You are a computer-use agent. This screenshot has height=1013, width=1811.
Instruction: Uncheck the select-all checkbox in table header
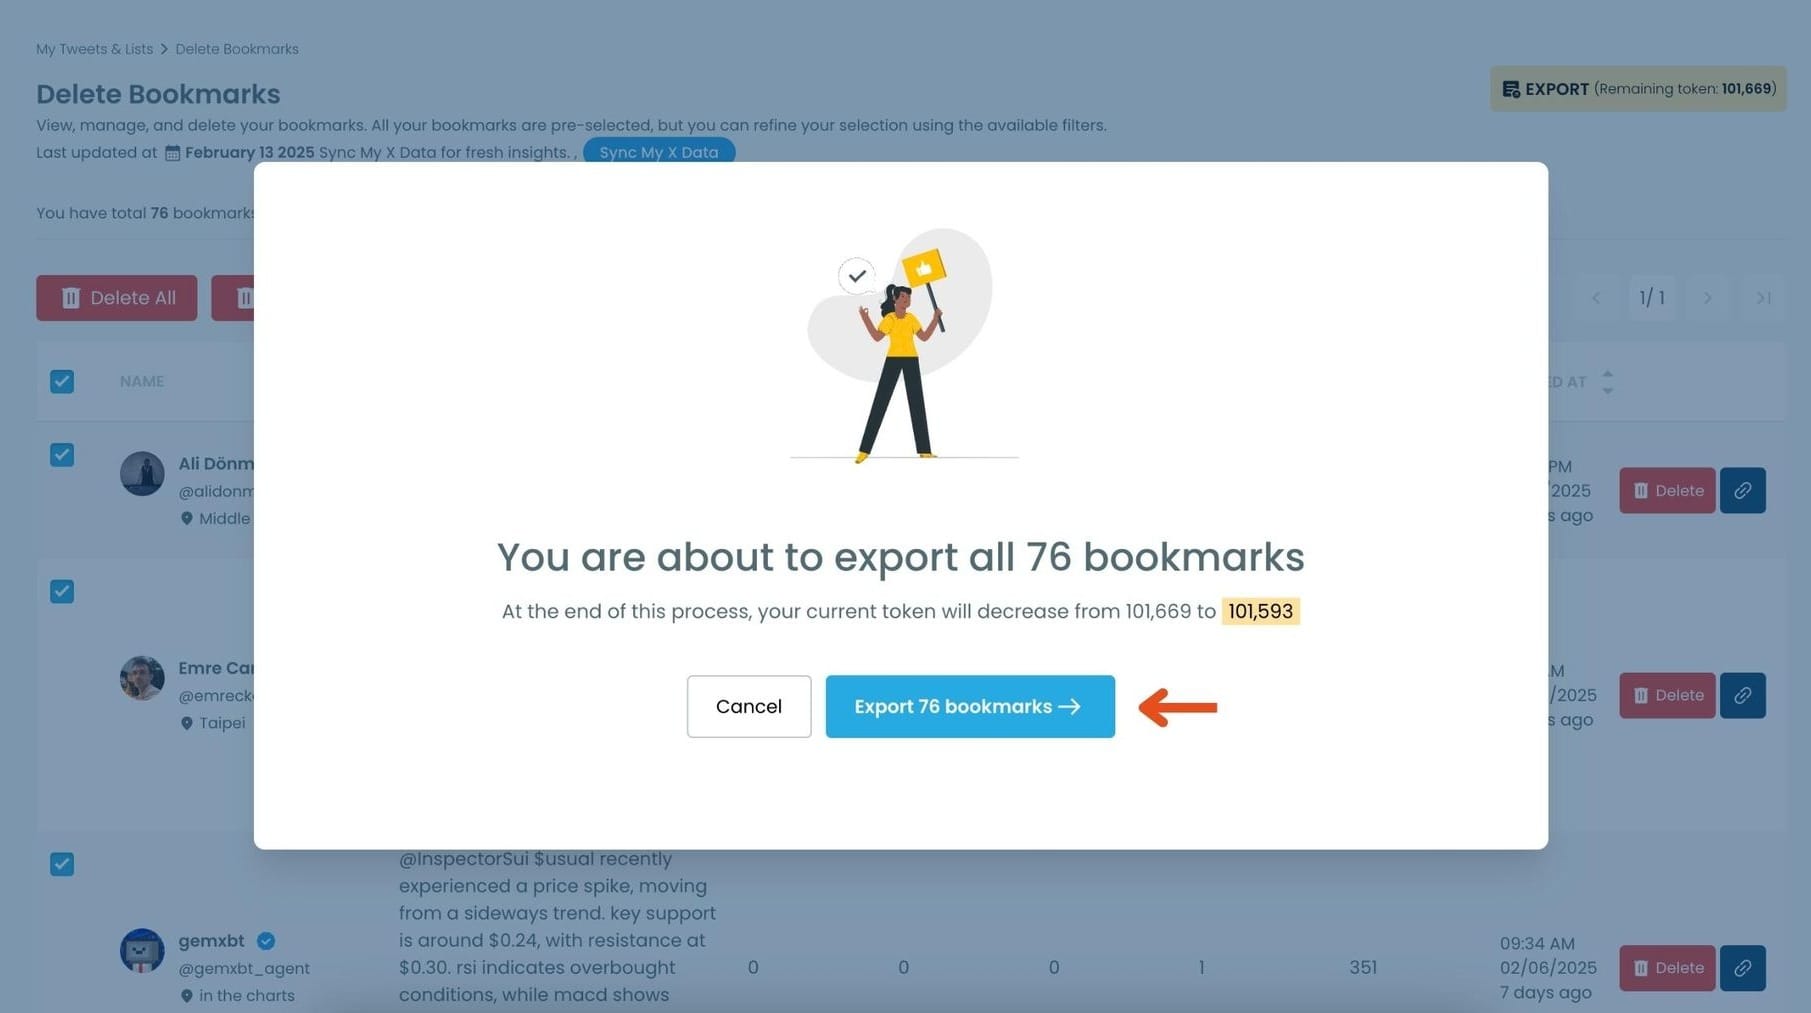[62, 381]
